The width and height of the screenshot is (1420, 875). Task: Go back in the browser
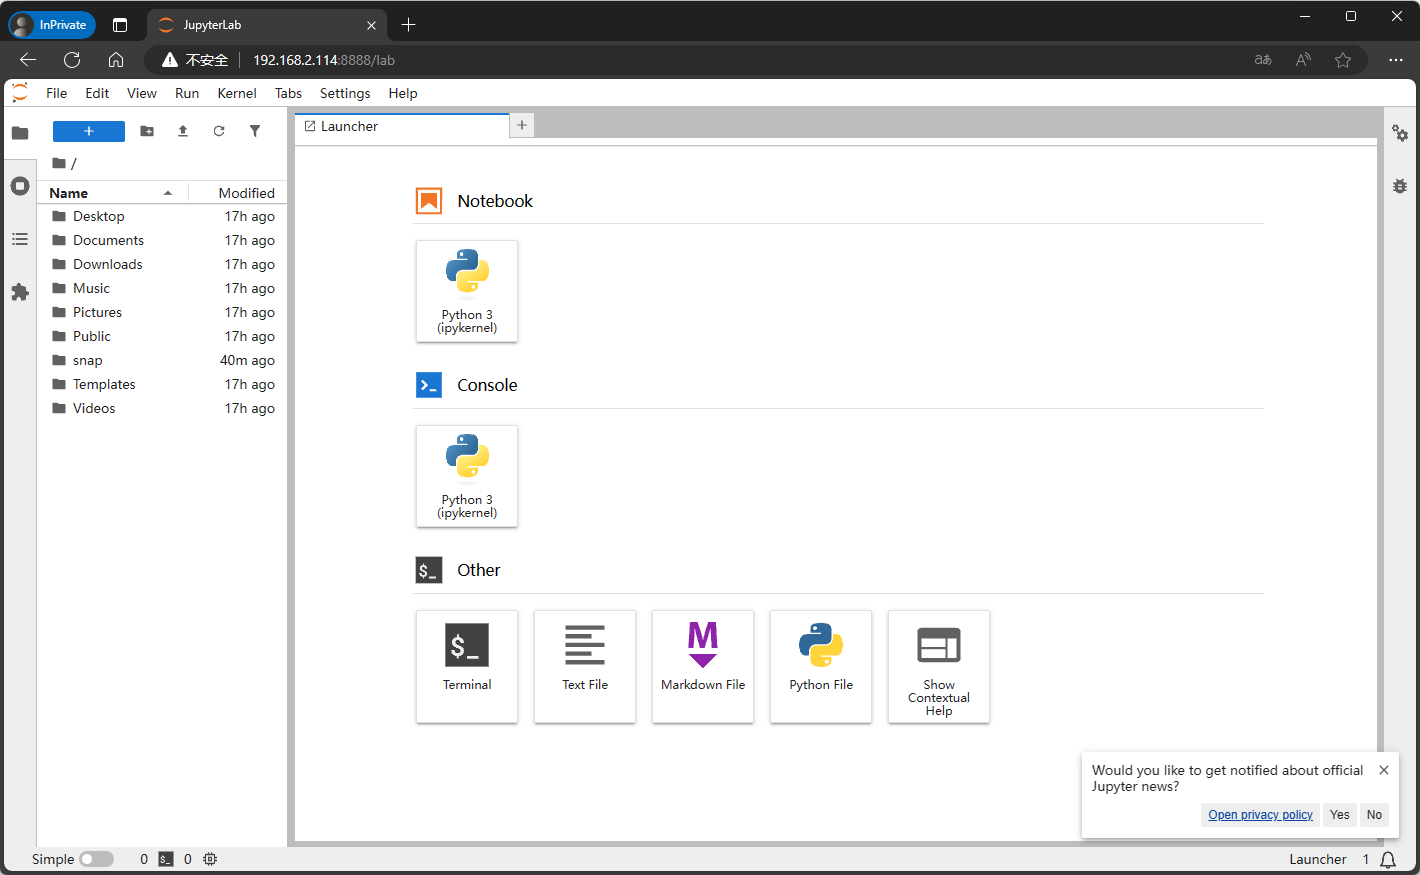tap(28, 60)
